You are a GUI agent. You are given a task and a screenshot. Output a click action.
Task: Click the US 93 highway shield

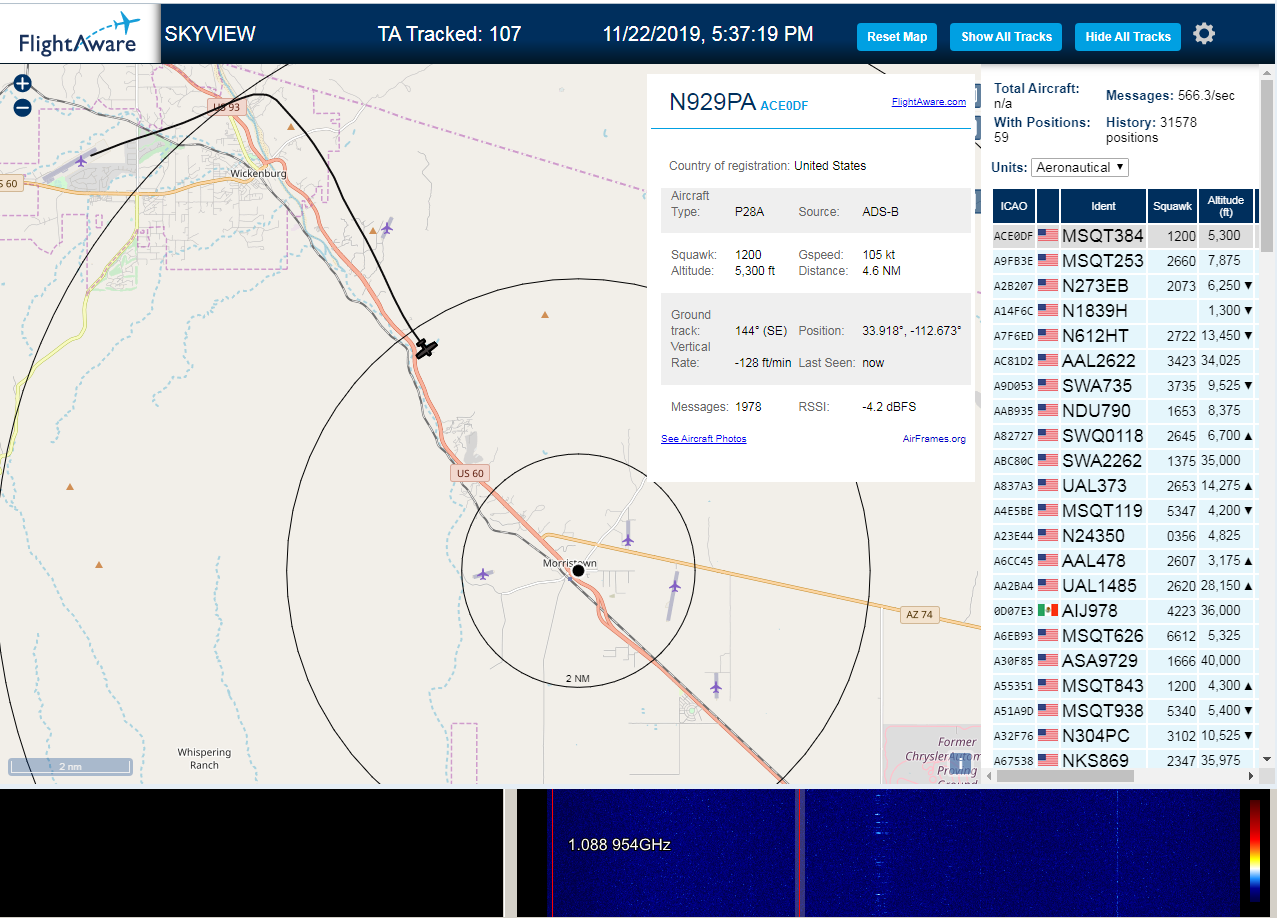(x=227, y=106)
